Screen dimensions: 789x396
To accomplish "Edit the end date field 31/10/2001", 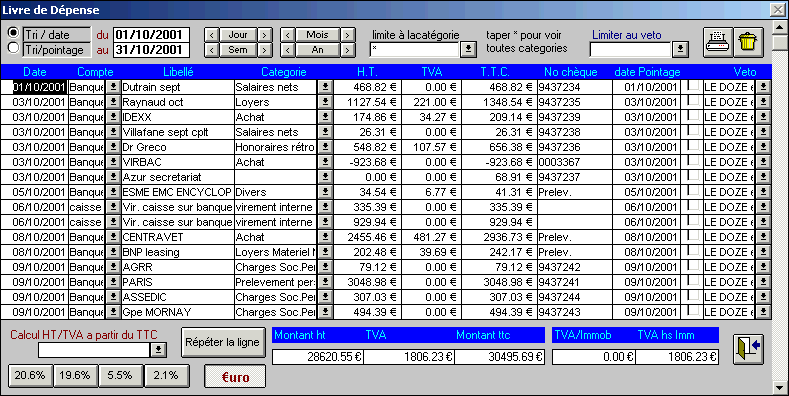I will (x=151, y=50).
